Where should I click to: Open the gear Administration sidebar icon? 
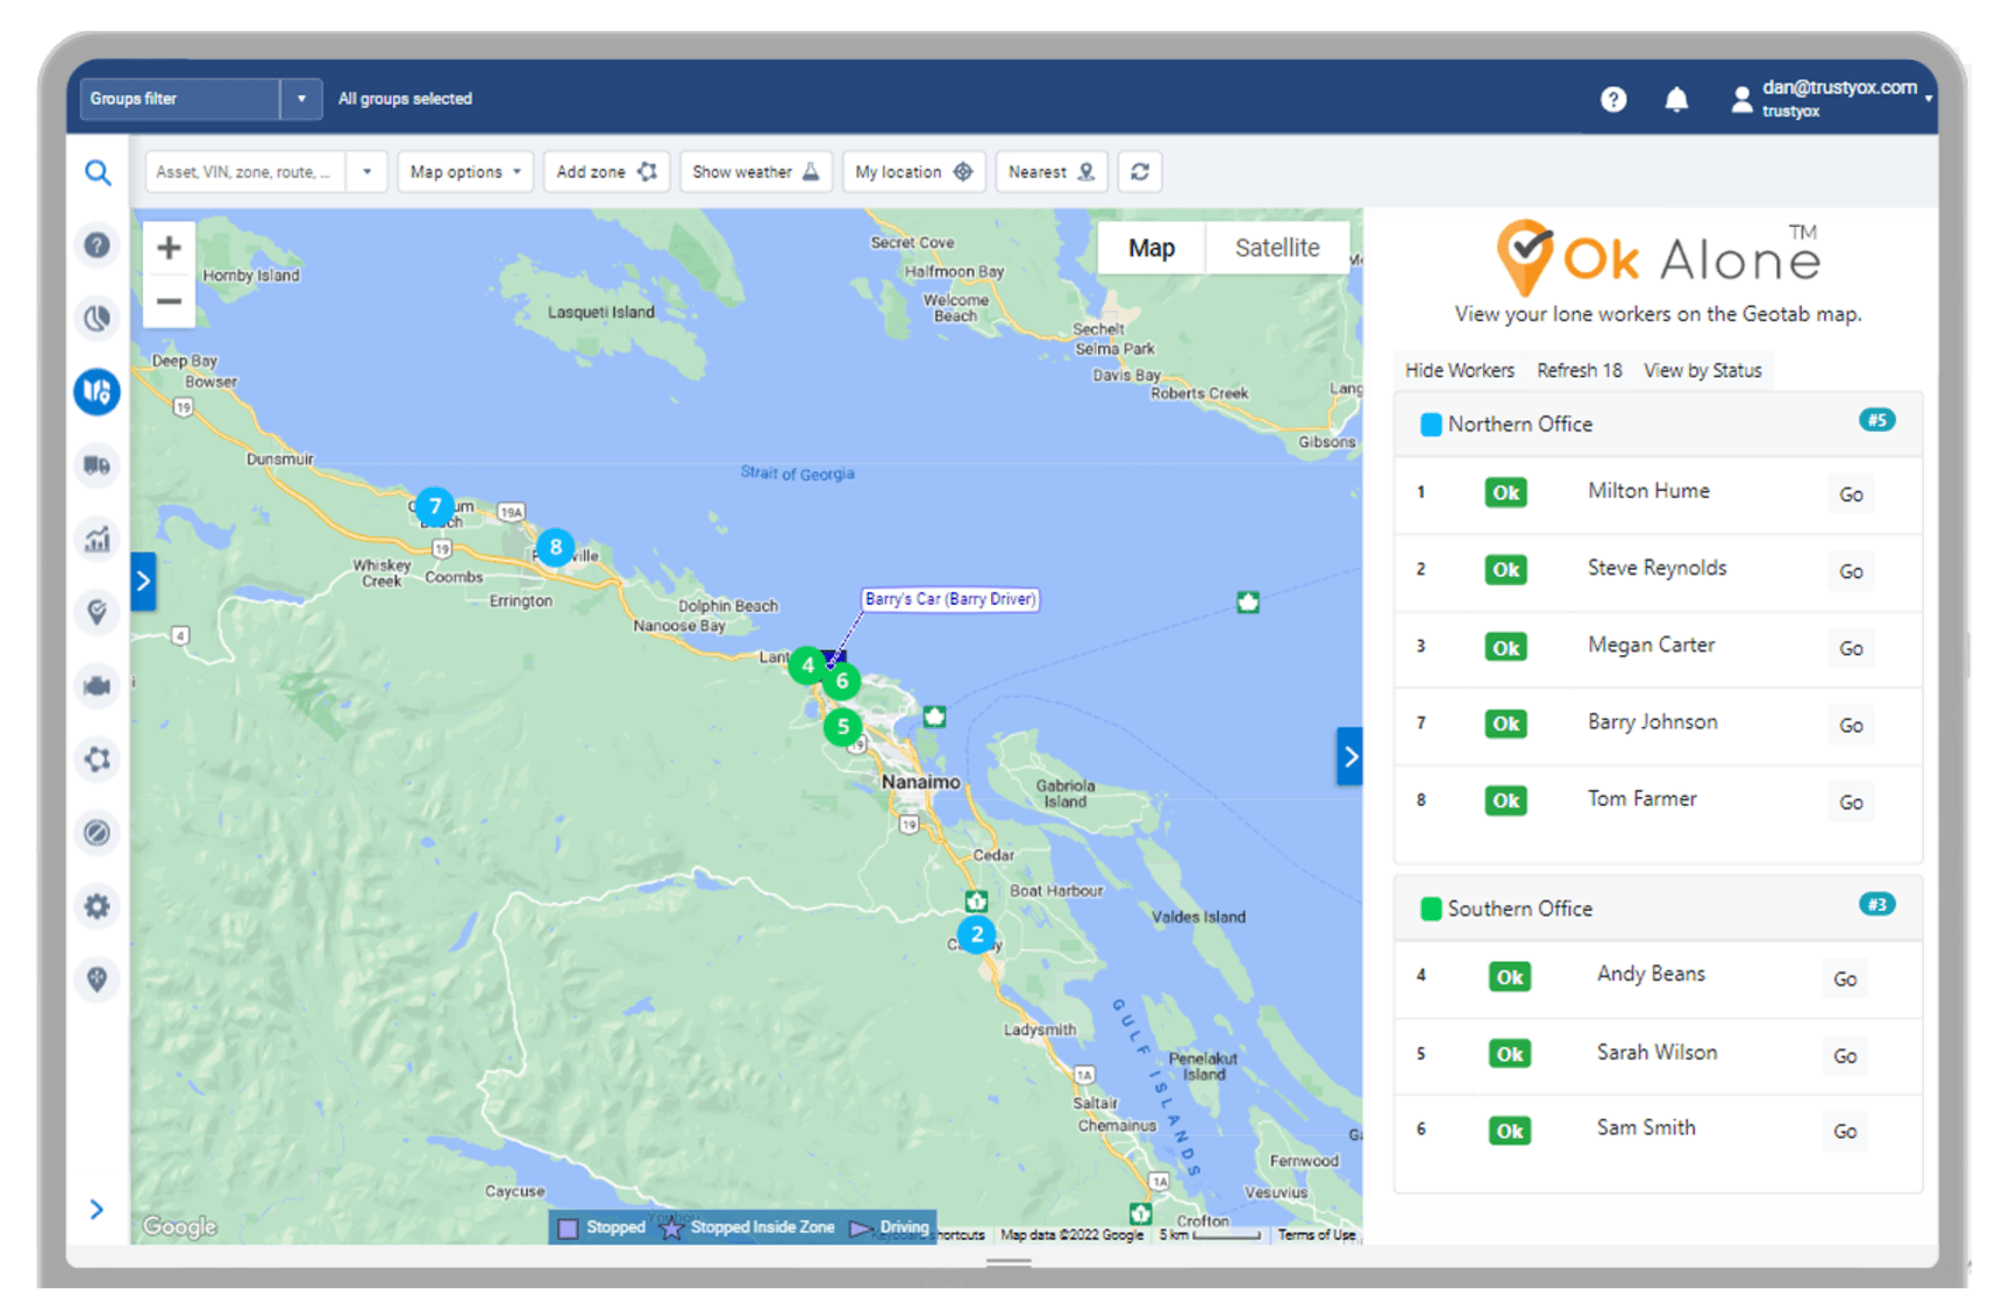pyautogui.click(x=97, y=906)
